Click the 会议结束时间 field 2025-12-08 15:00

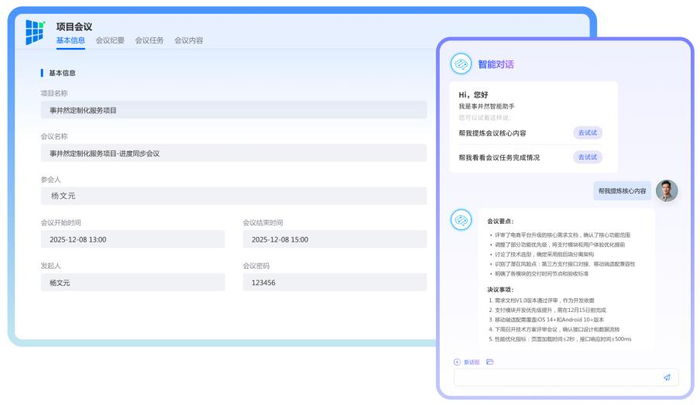335,239
